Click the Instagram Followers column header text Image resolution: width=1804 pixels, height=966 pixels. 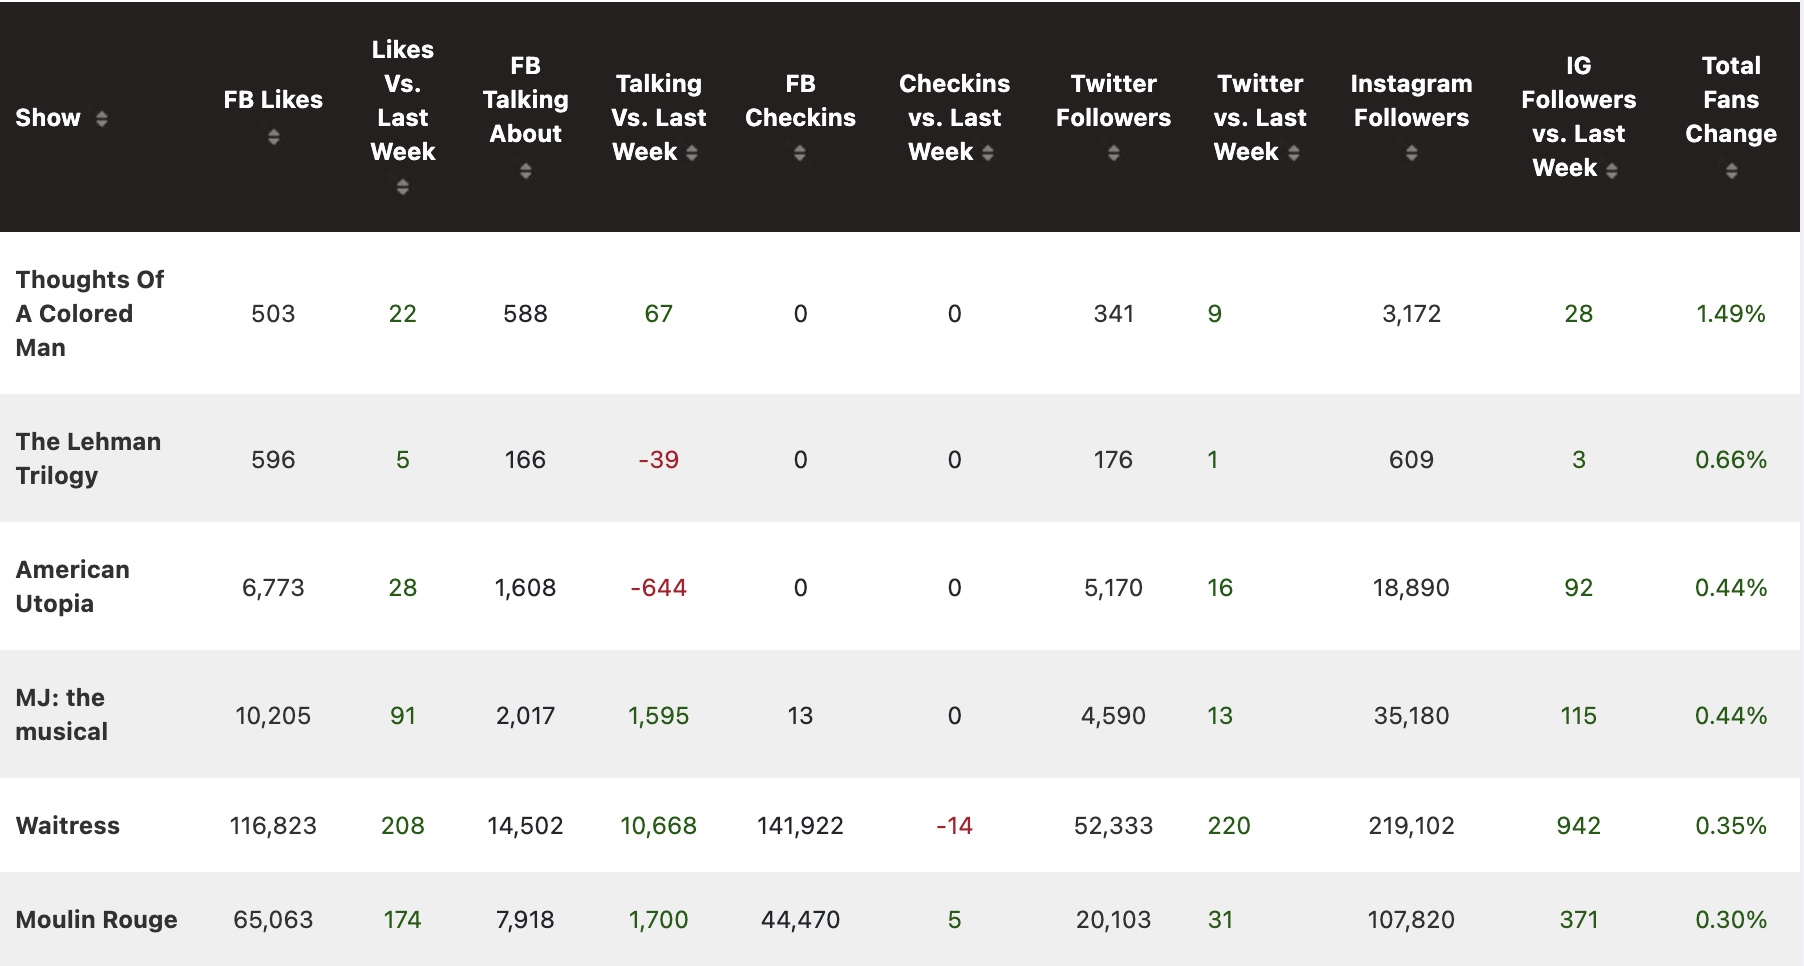(x=1411, y=100)
